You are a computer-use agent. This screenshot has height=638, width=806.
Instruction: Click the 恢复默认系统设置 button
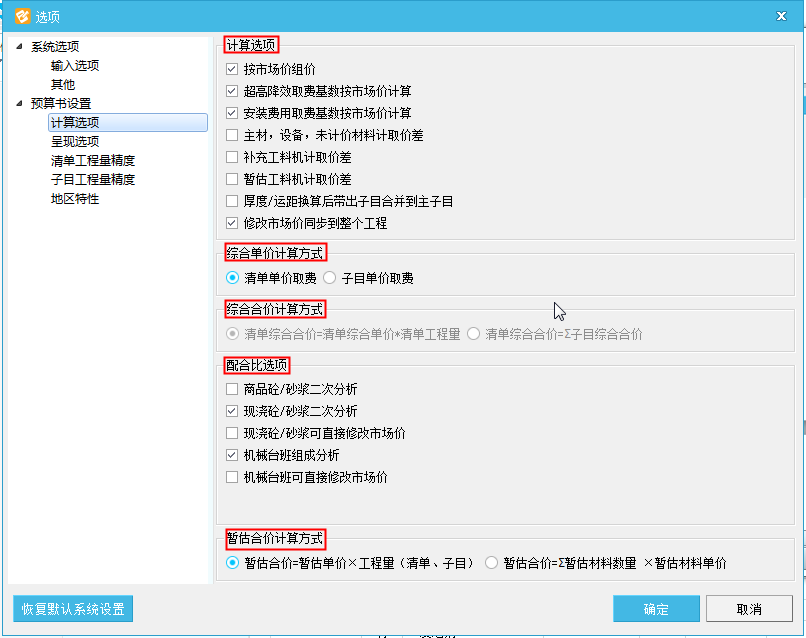(73, 609)
